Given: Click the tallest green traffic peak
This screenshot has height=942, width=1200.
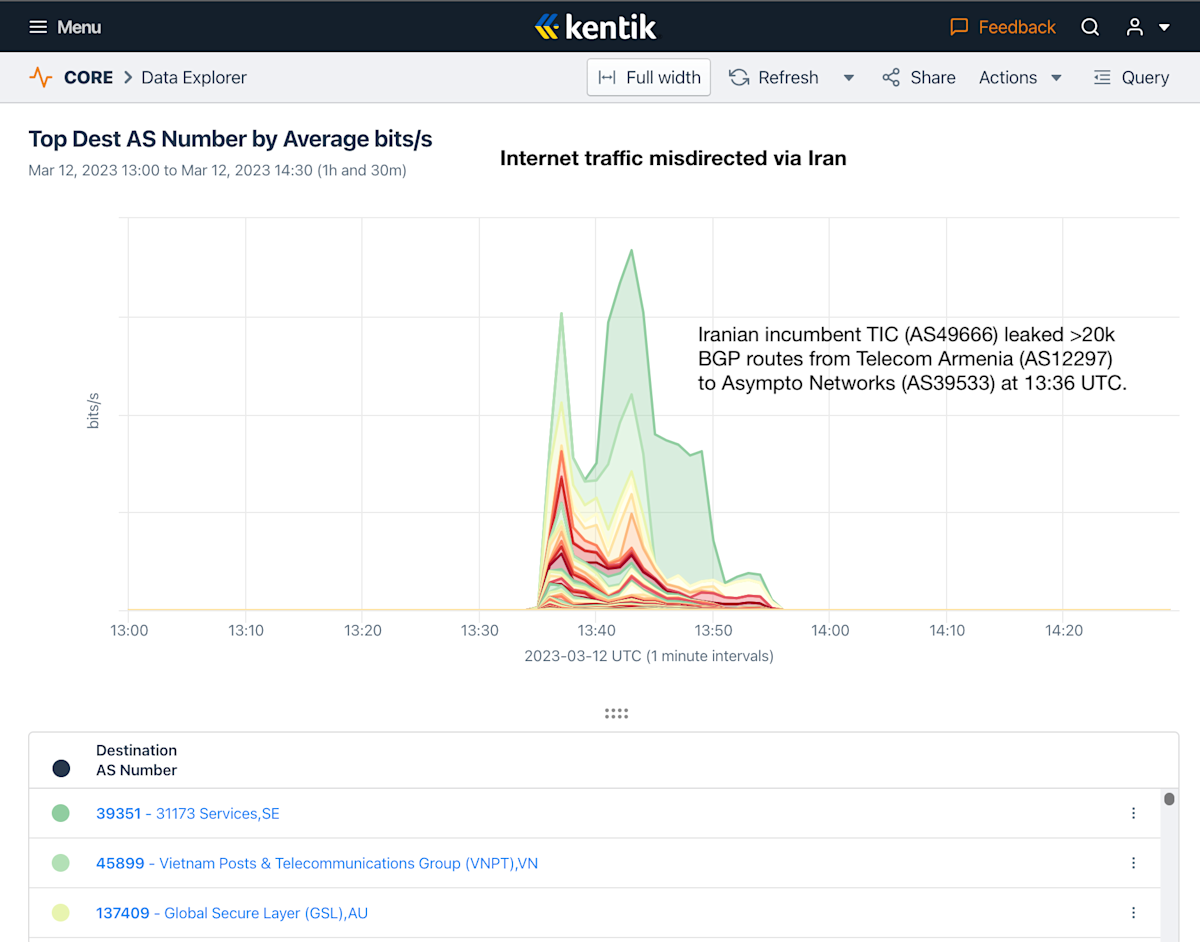Looking at the screenshot, I should (632, 251).
